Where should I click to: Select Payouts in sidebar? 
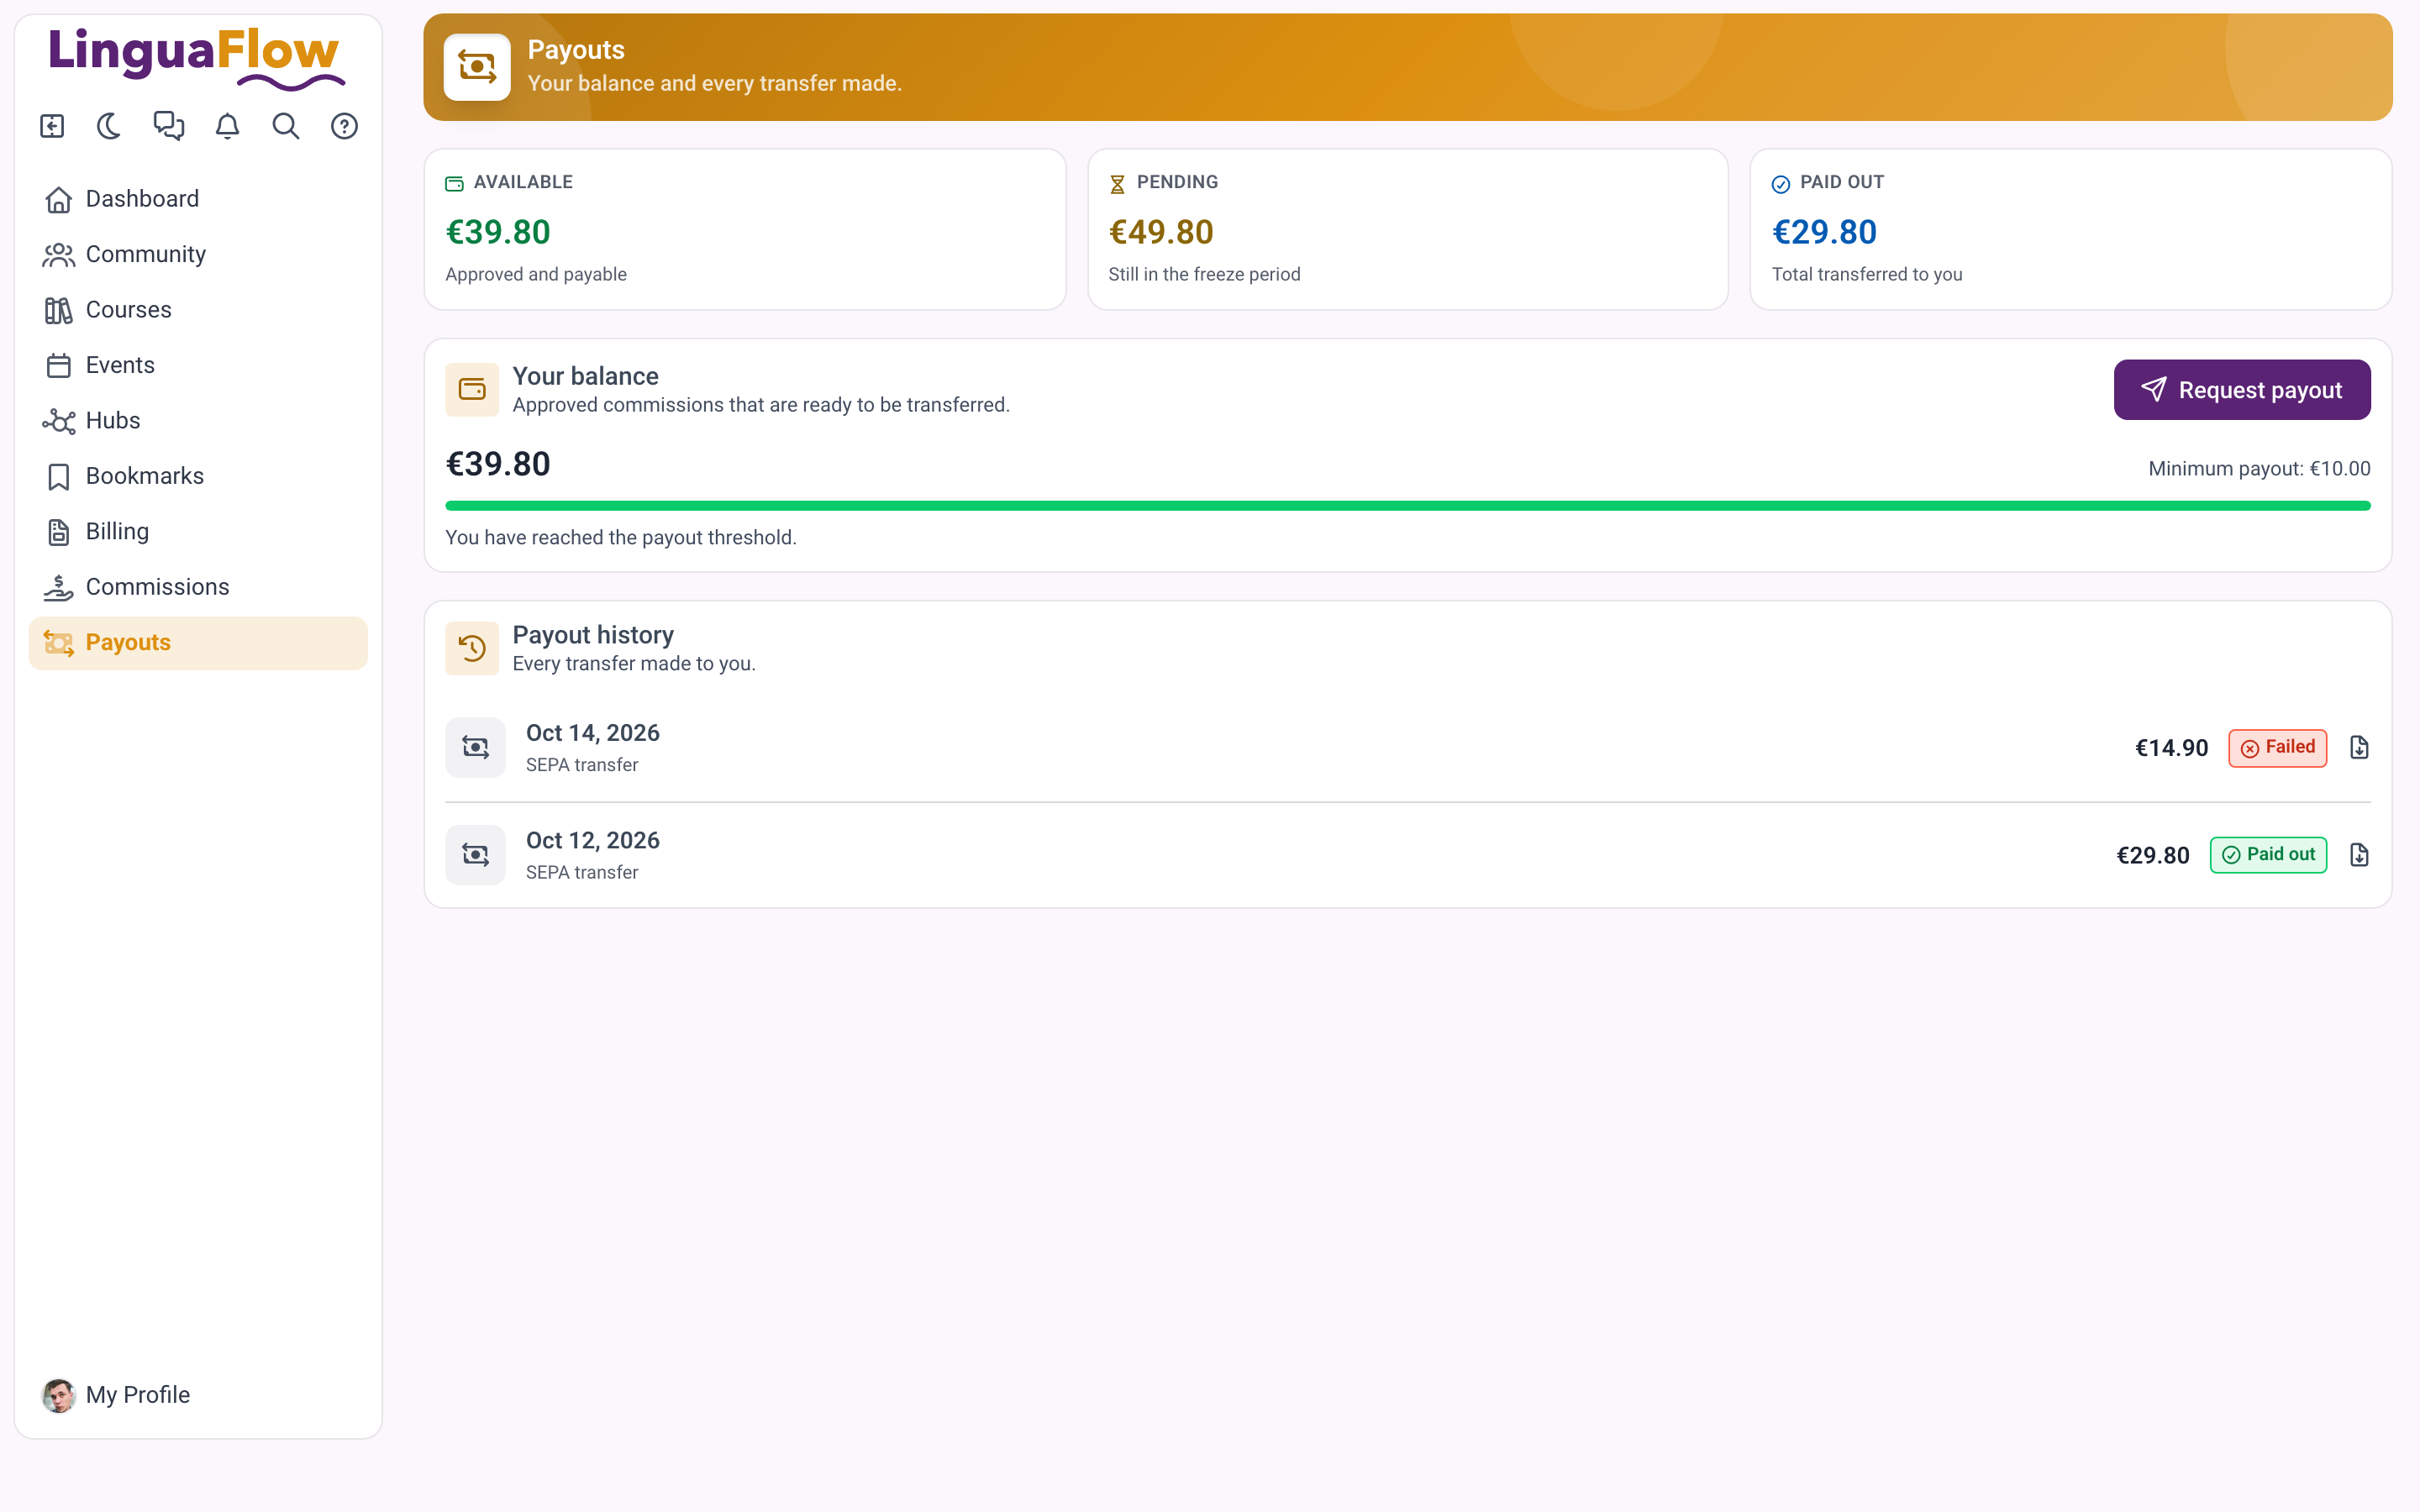pyautogui.click(x=198, y=643)
